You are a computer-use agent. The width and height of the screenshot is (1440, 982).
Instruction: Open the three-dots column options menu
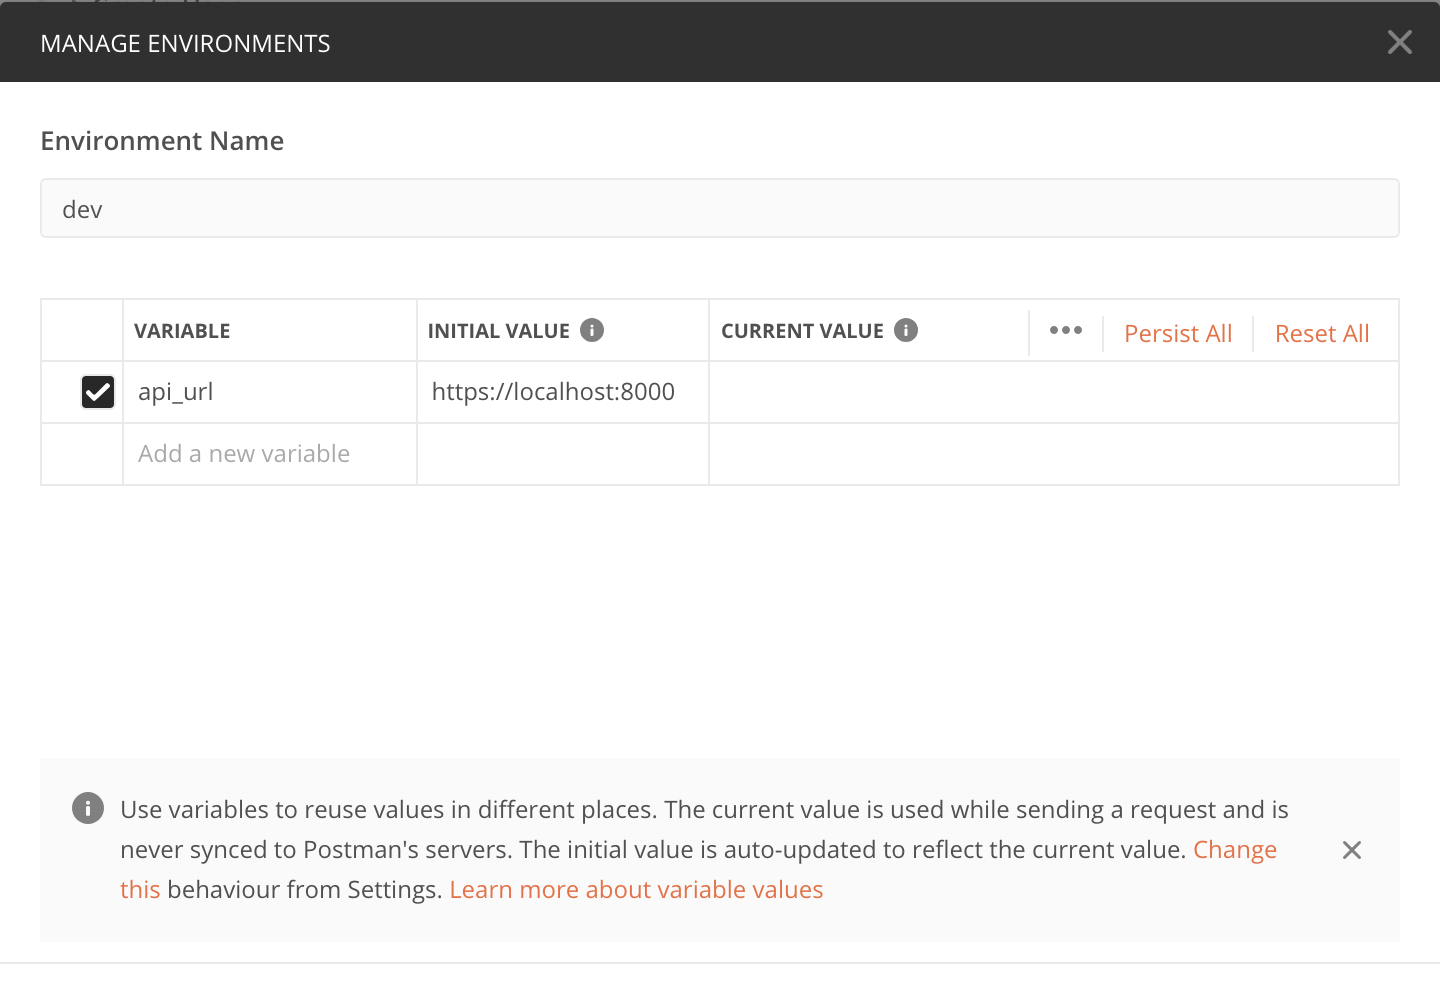[1066, 331]
